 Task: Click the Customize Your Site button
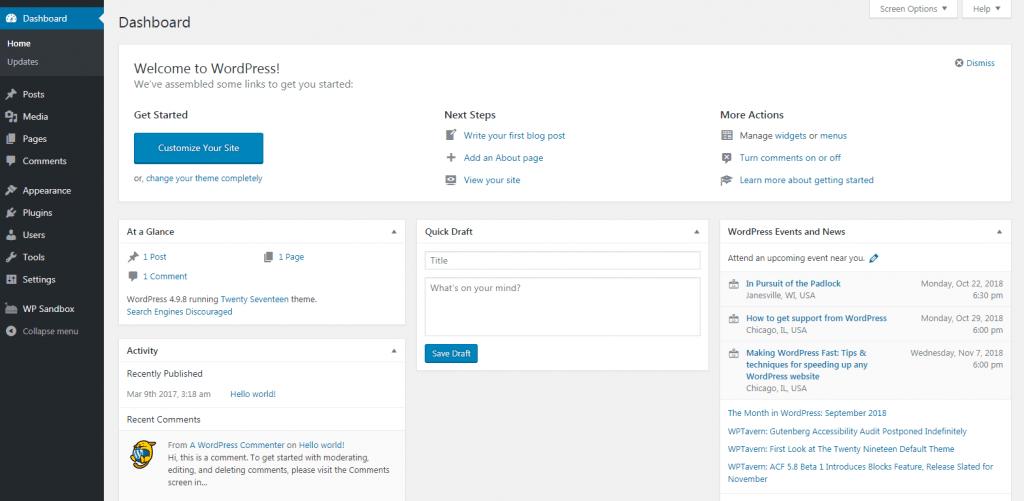click(x=199, y=148)
